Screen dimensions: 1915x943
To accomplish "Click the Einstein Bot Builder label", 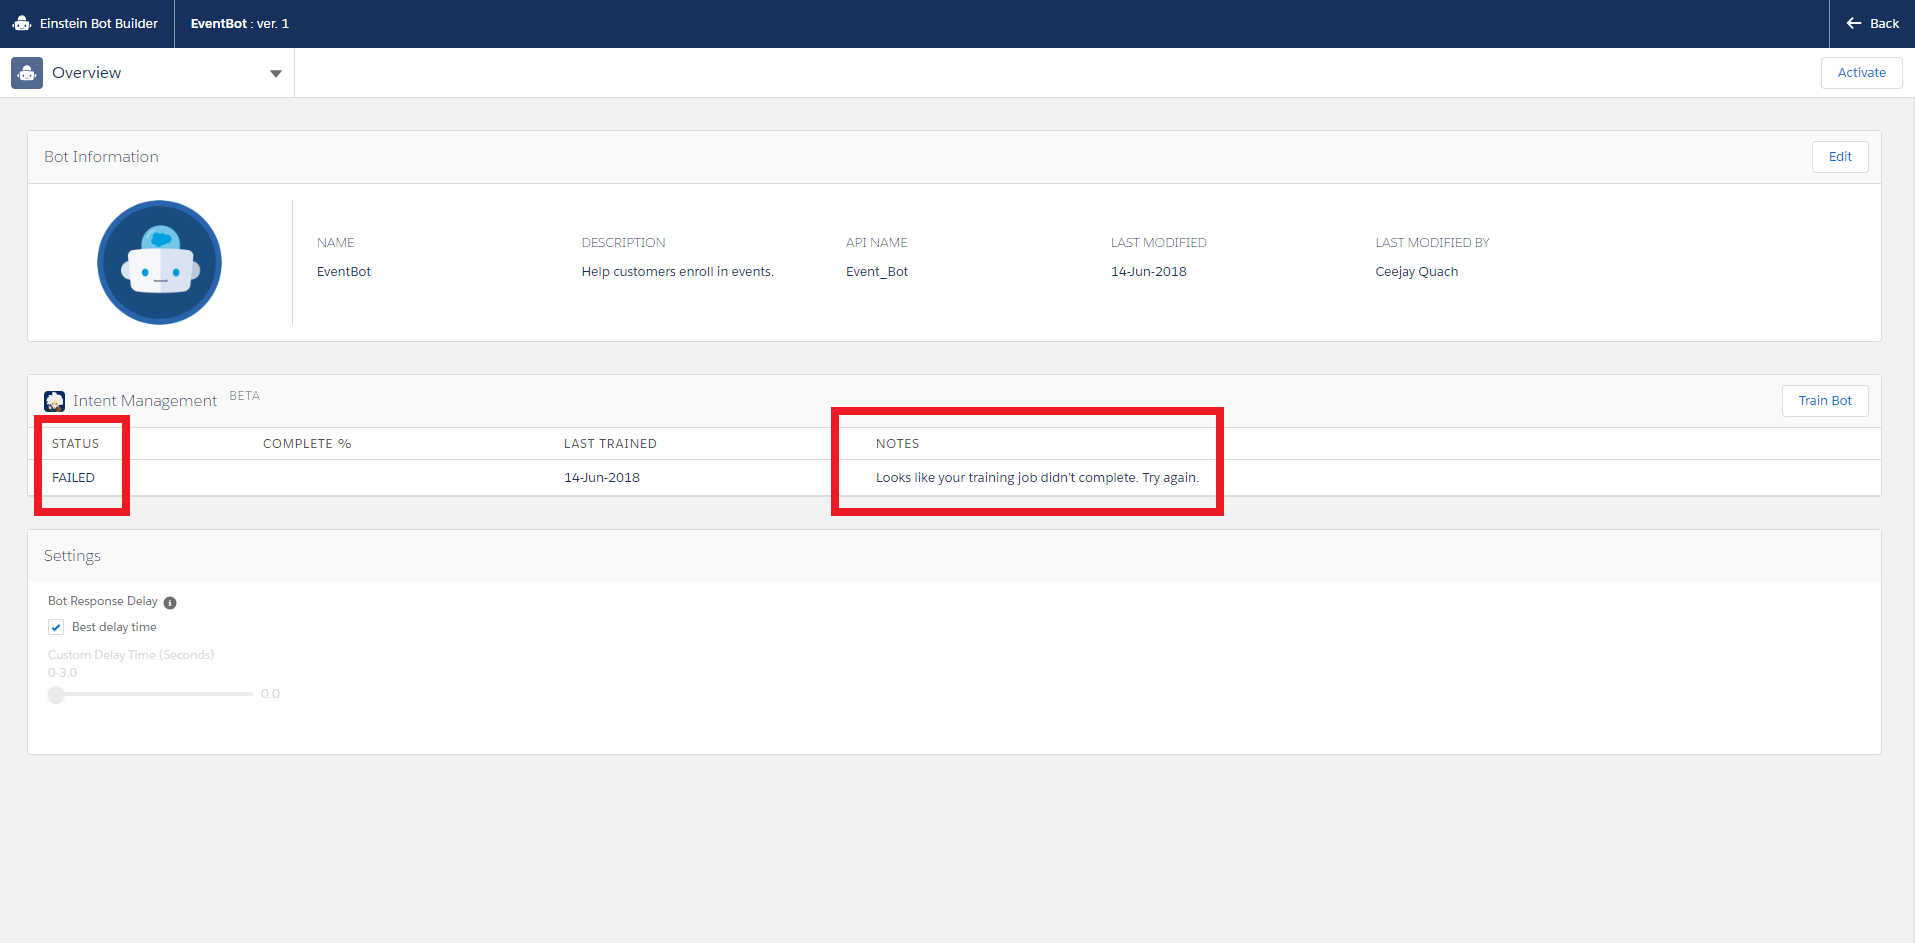I will (x=99, y=23).
